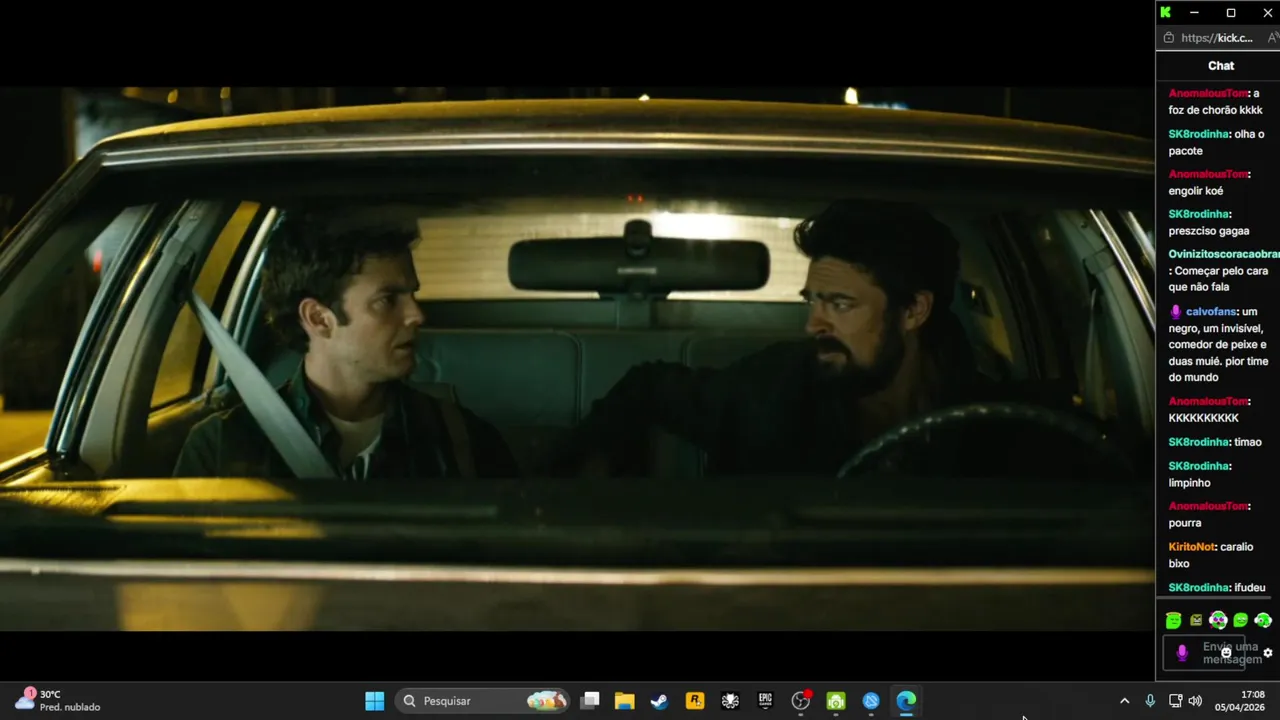Click Ovinizitoscoracaobrar username
This screenshot has height=720, width=1280.
(1224, 255)
